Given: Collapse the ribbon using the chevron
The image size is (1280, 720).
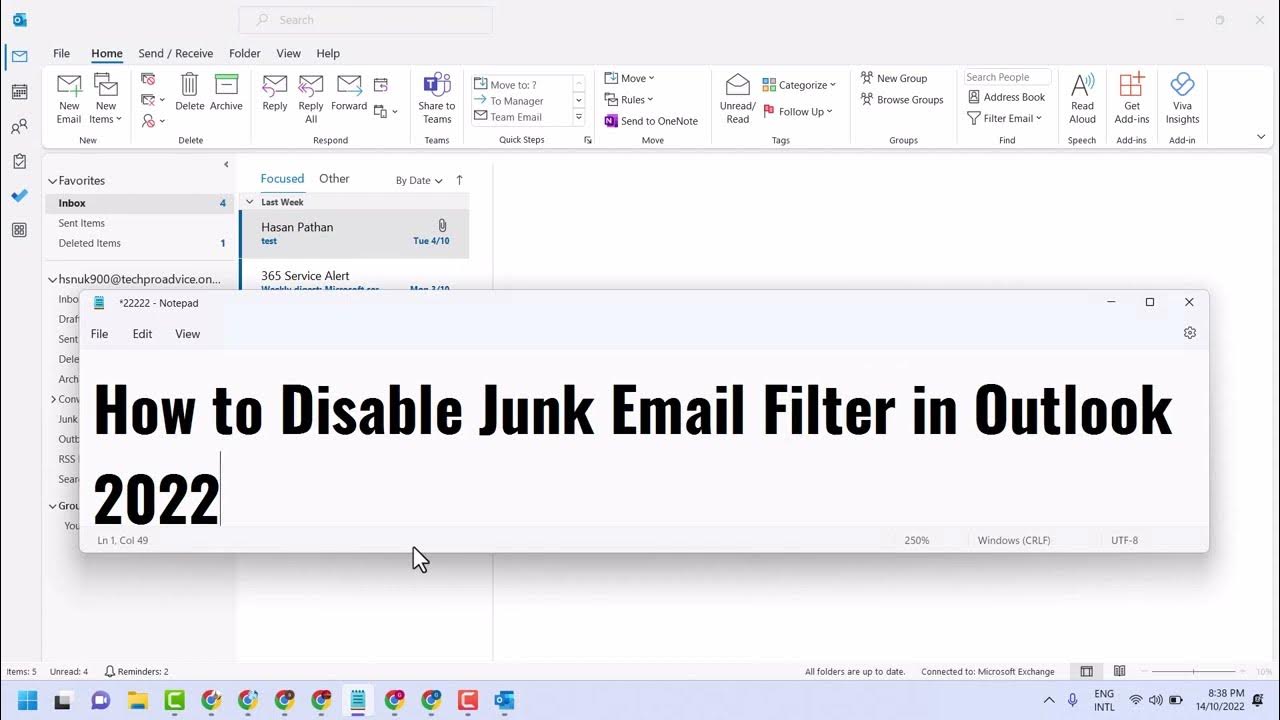Looking at the screenshot, I should (1261, 137).
